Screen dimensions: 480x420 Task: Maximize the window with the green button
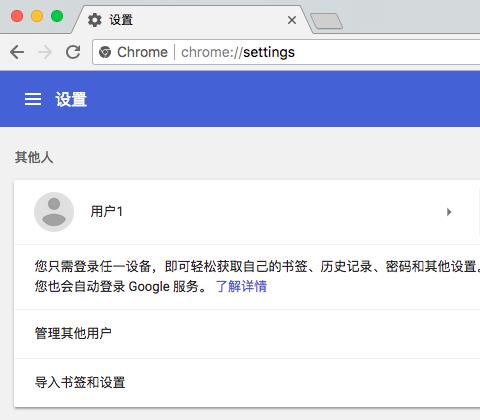[57, 16]
